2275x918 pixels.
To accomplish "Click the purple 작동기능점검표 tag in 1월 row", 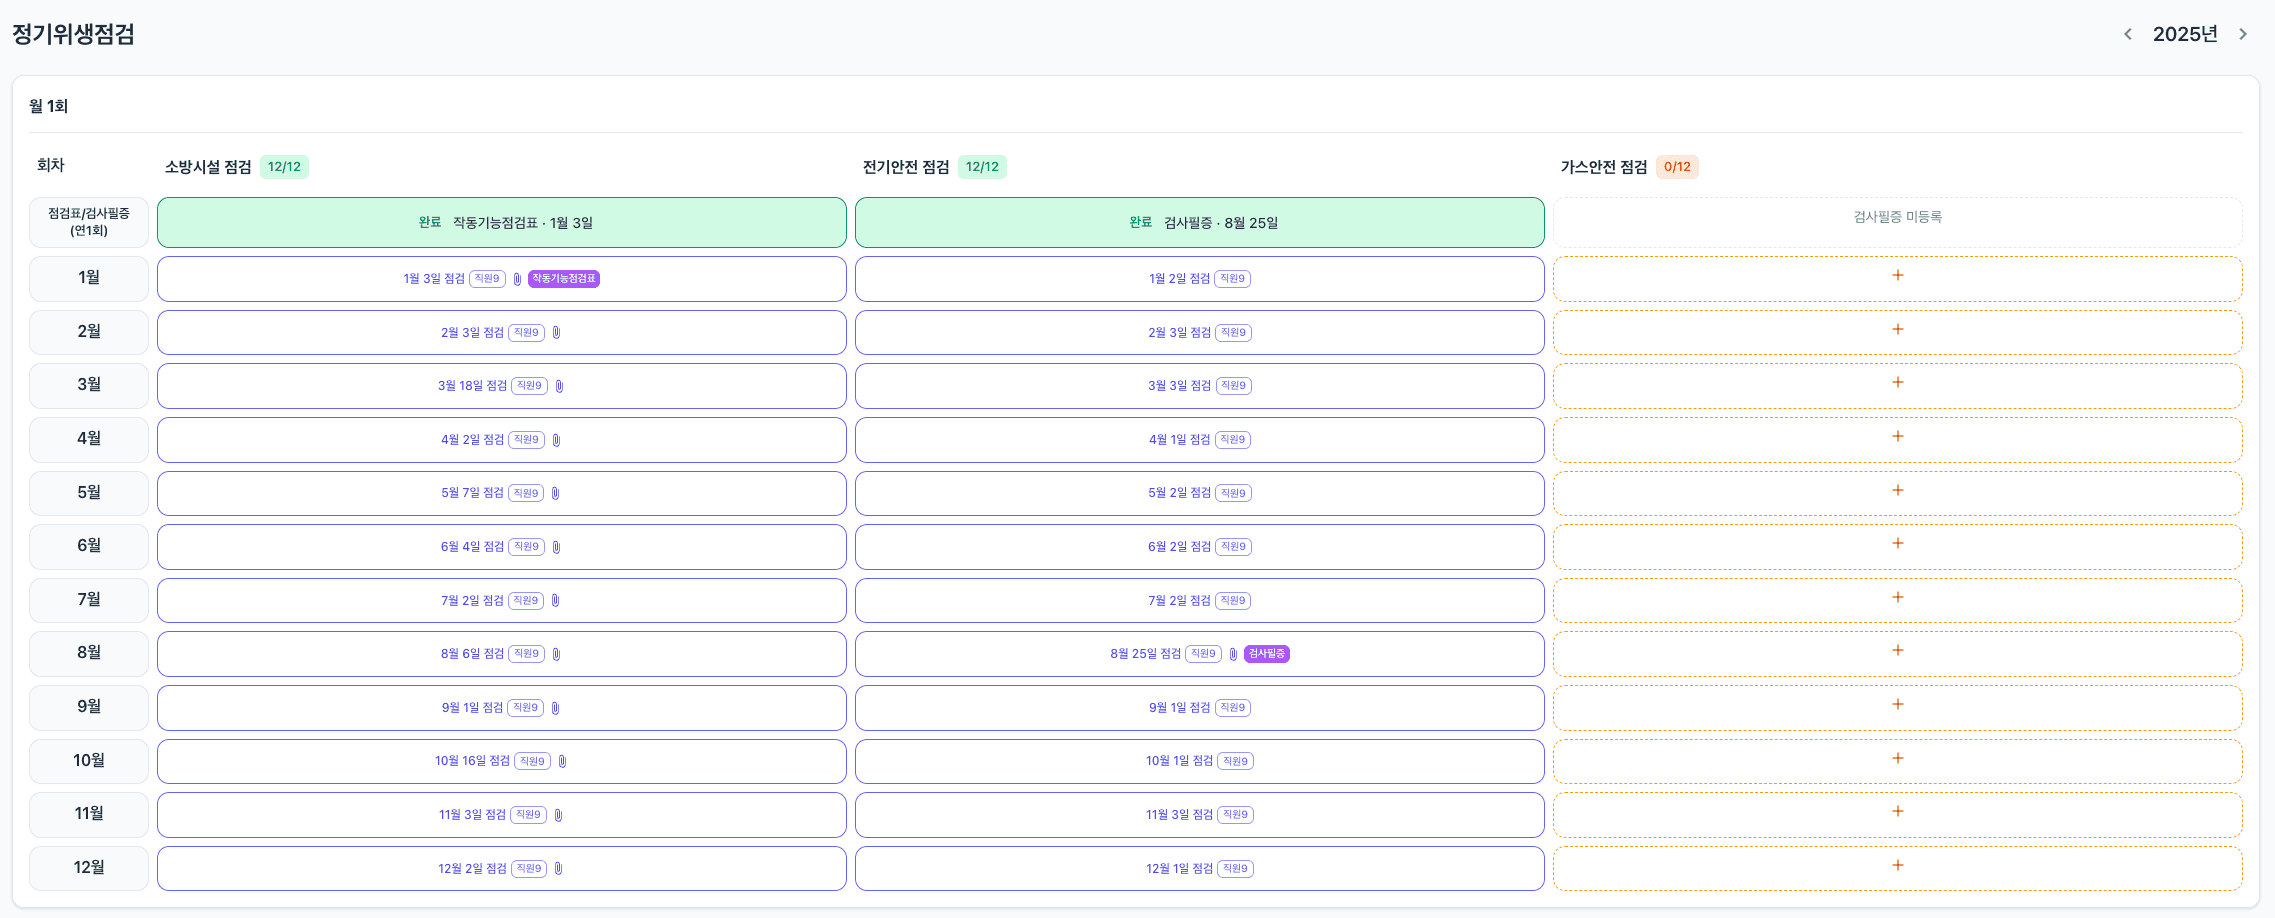I will pyautogui.click(x=564, y=279).
